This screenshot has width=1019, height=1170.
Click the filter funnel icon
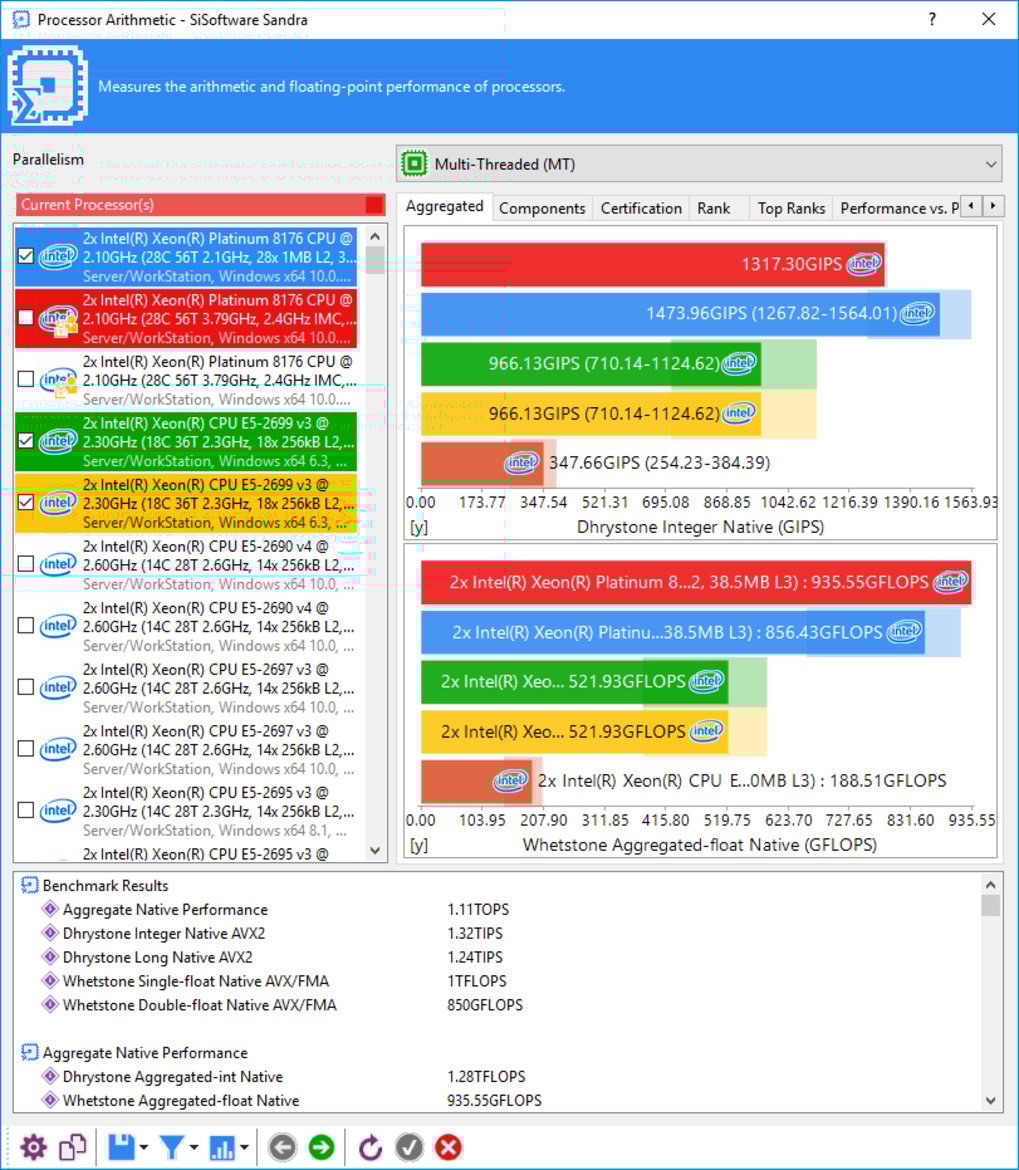172,1147
